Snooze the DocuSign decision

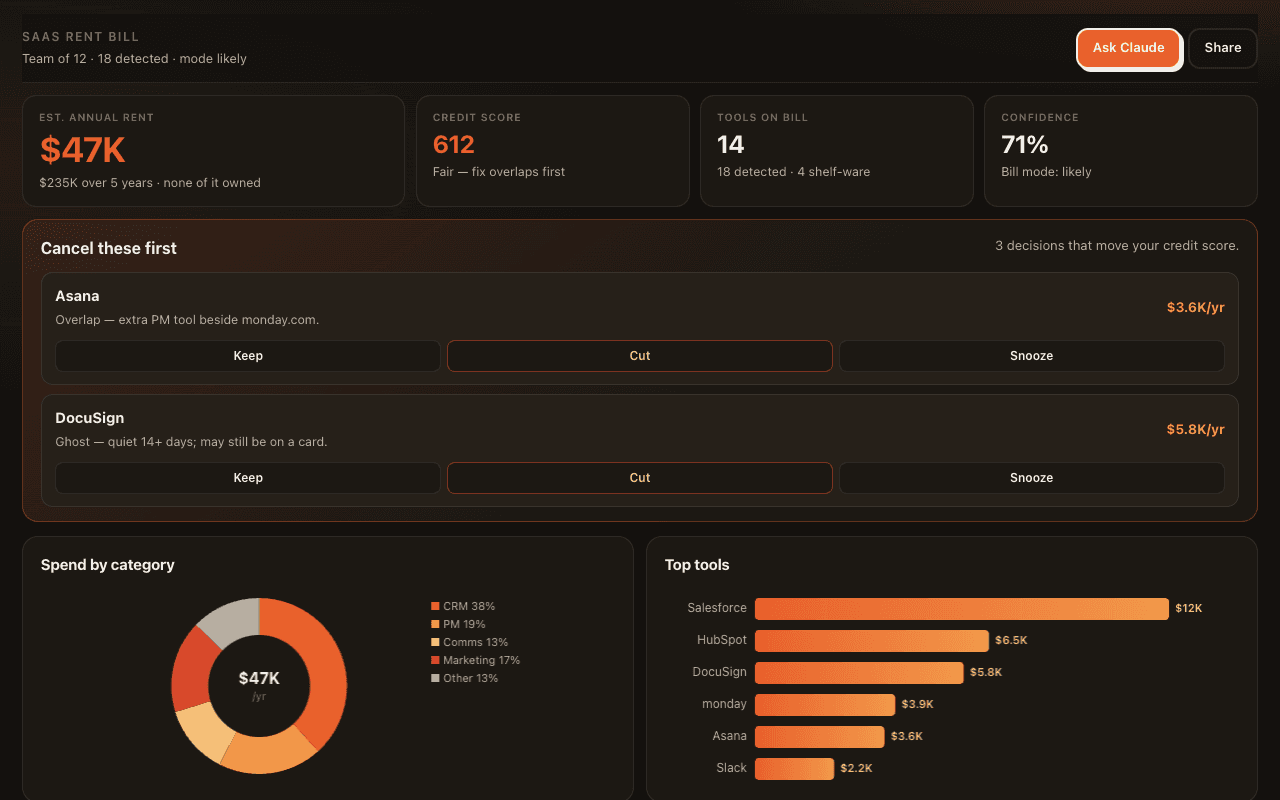tap(1031, 478)
